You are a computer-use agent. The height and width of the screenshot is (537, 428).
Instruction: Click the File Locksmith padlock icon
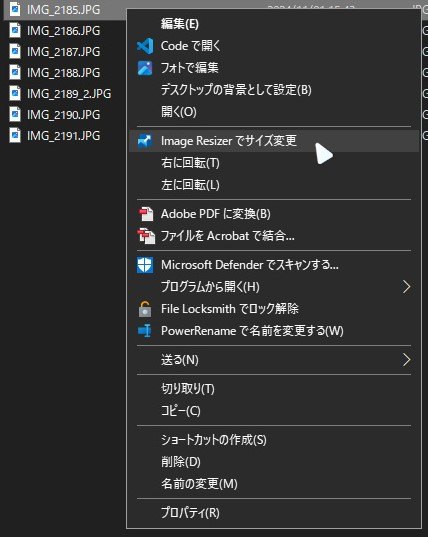(145, 309)
